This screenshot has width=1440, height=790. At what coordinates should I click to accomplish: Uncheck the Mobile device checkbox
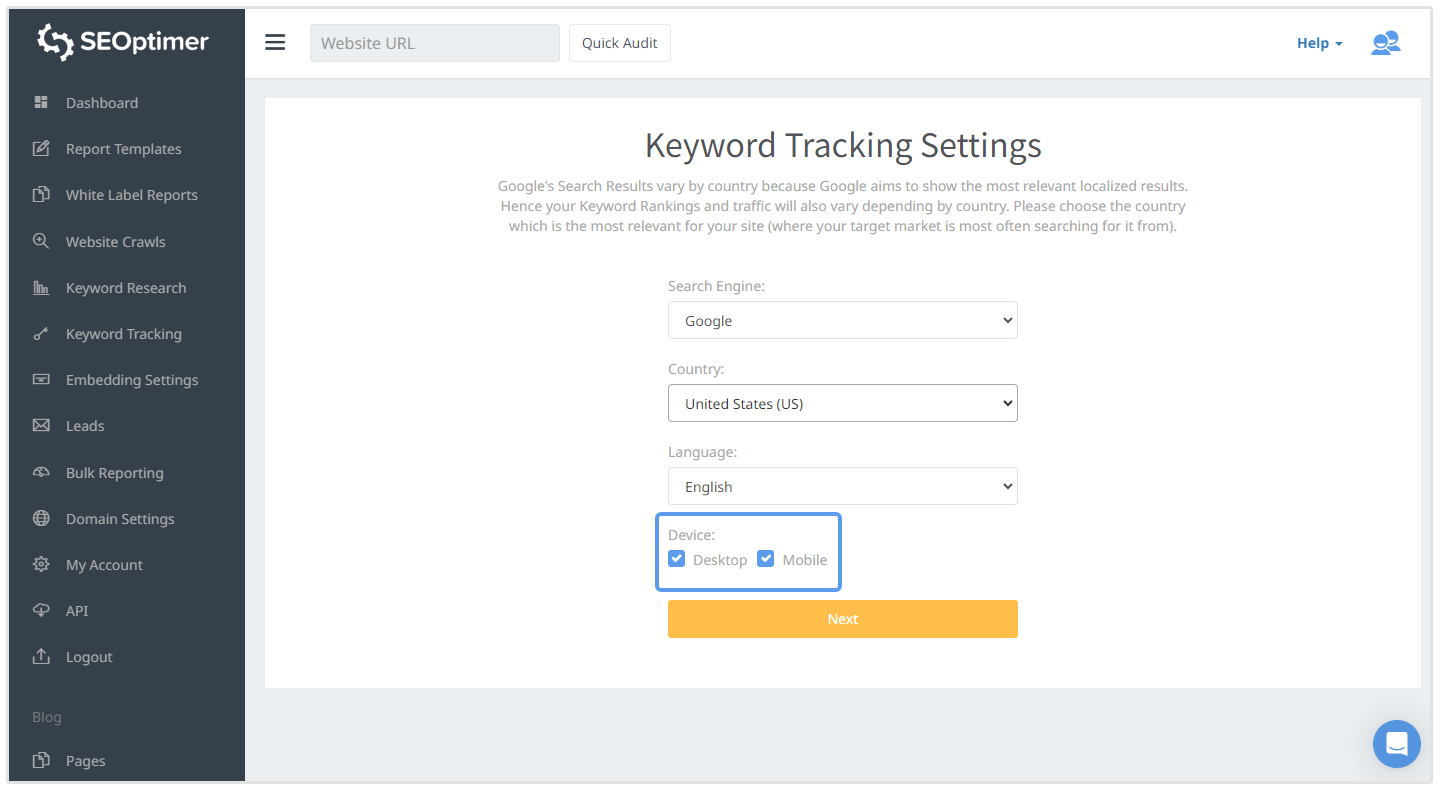766,559
